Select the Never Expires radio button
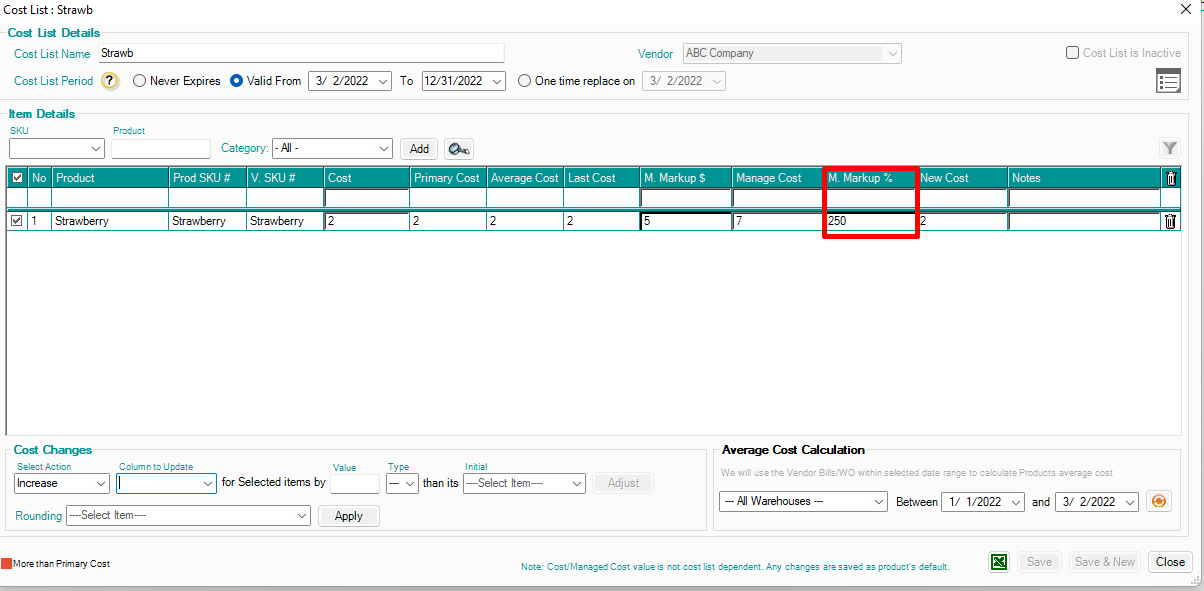The width and height of the screenshot is (1204, 591). tap(139, 81)
